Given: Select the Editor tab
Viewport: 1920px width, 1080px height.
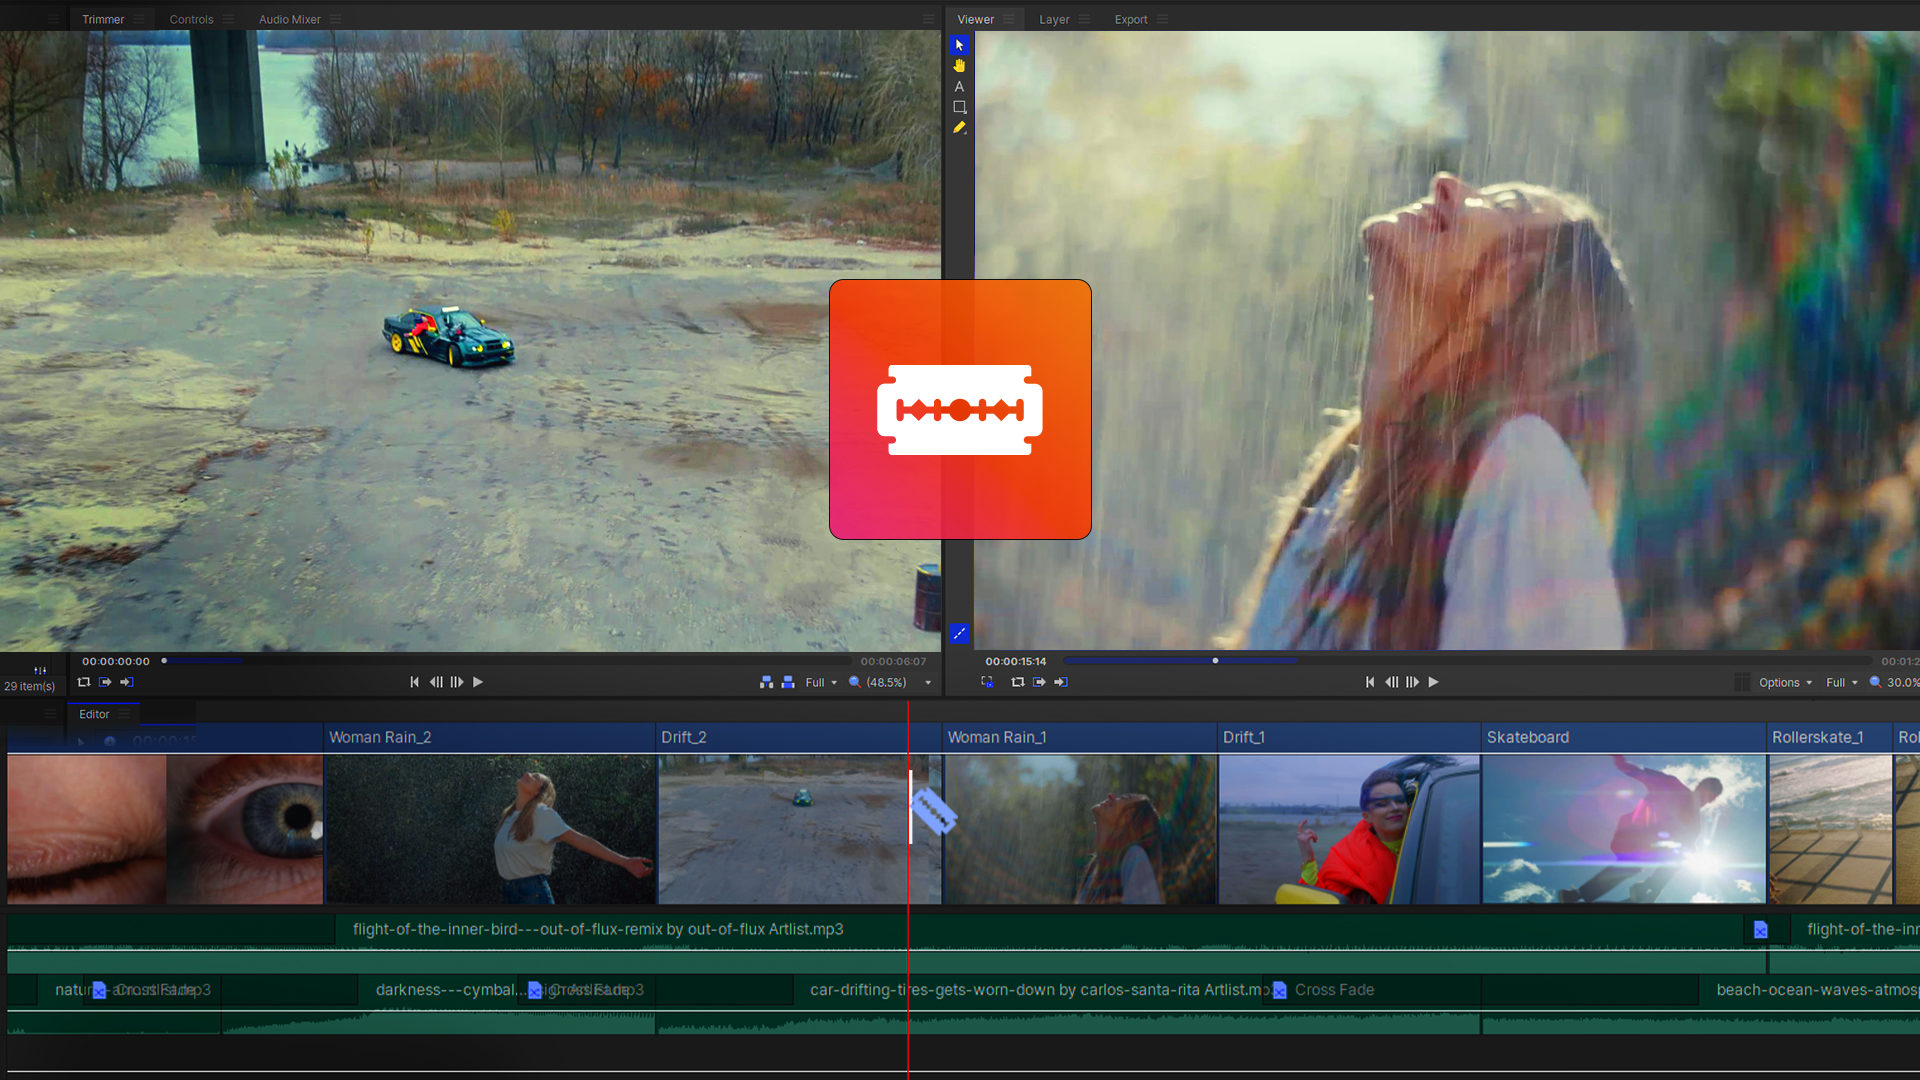Looking at the screenshot, I should click(94, 714).
